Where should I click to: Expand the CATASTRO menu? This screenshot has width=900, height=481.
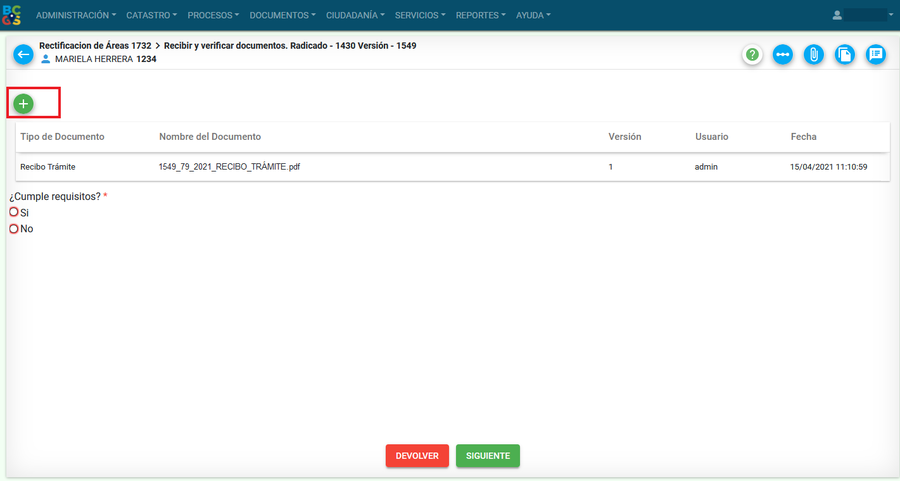coord(151,15)
